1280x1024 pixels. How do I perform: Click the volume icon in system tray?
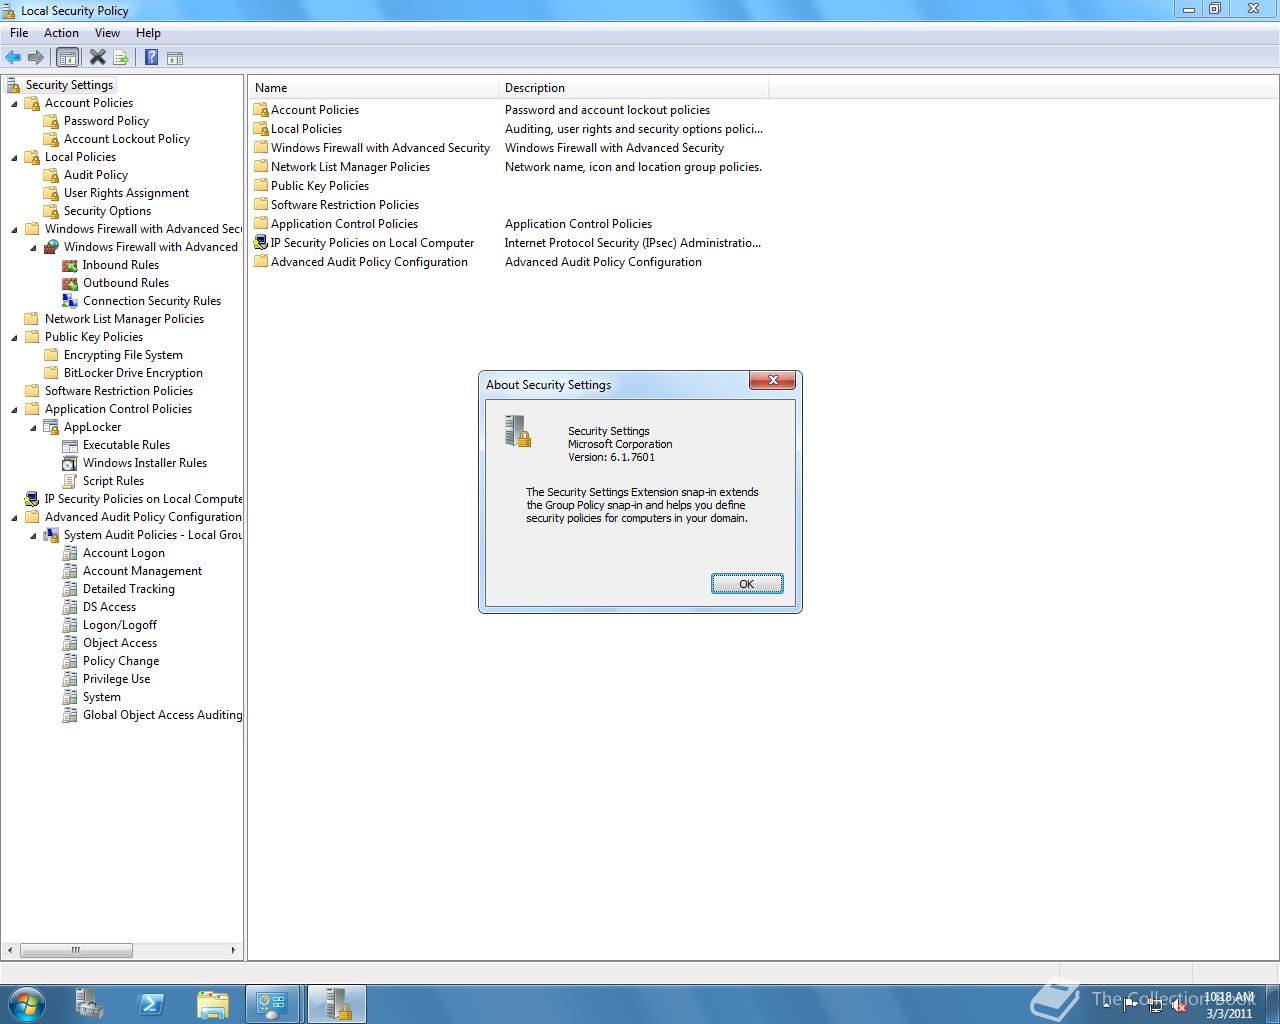tap(1179, 1006)
